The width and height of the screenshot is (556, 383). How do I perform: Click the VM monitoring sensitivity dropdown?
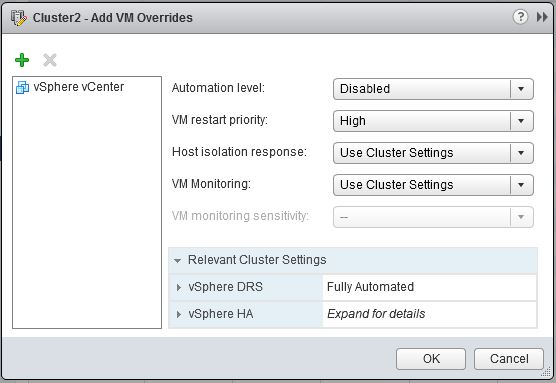(x=433, y=217)
